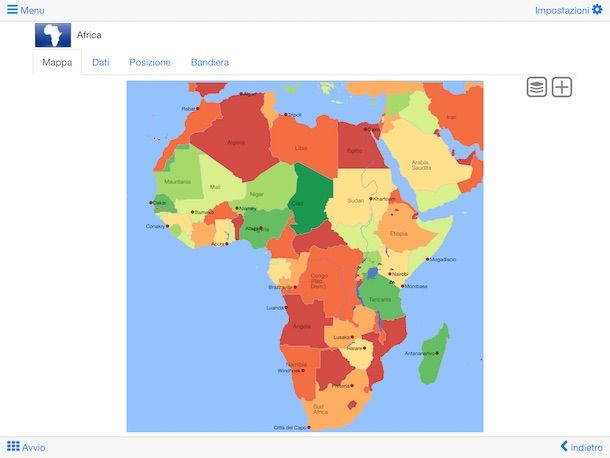The height and width of the screenshot is (458, 610).
Task: Select the Mappa tab
Action: click(x=57, y=62)
